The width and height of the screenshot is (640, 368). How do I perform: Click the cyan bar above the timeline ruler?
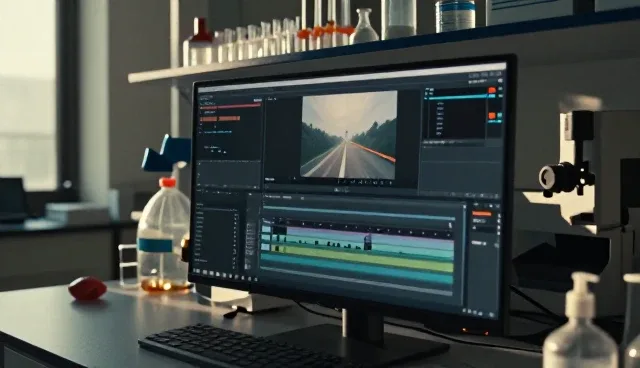click(x=358, y=213)
